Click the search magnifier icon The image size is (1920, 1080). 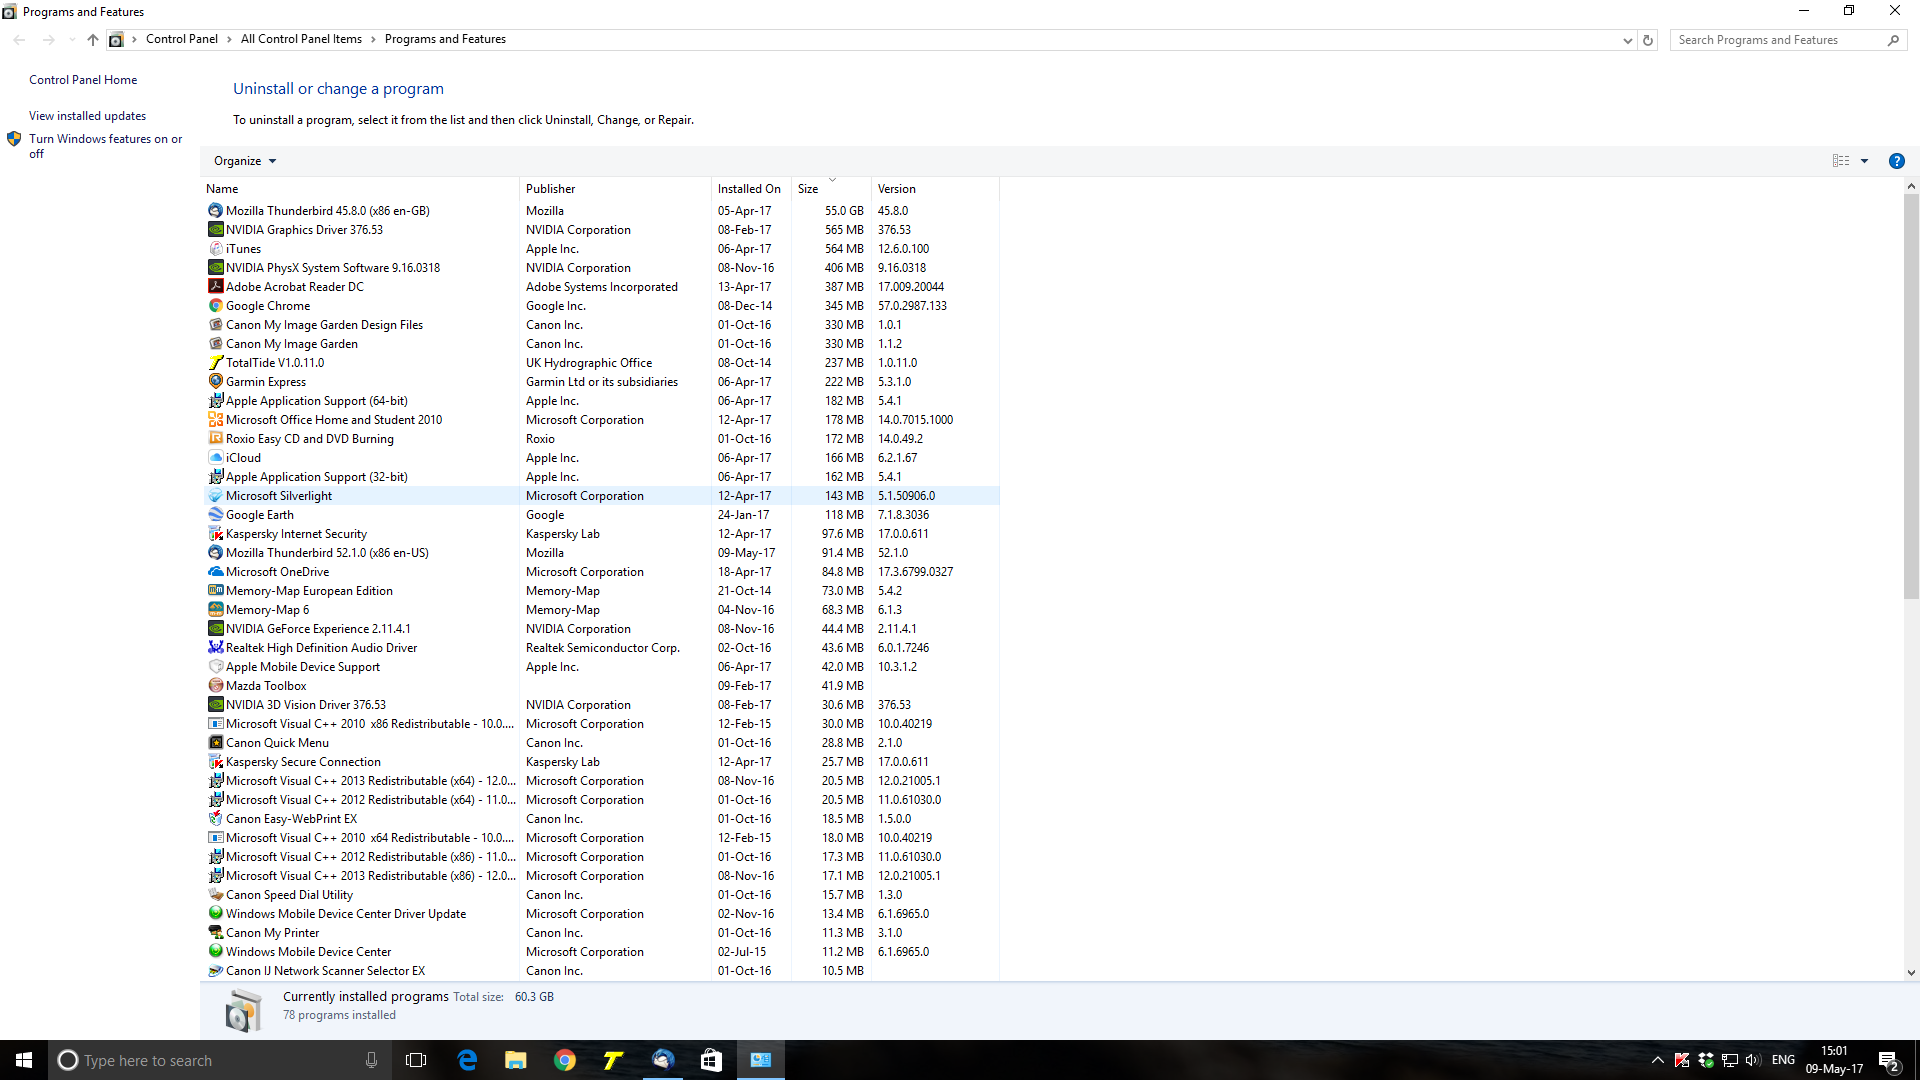(x=1893, y=40)
